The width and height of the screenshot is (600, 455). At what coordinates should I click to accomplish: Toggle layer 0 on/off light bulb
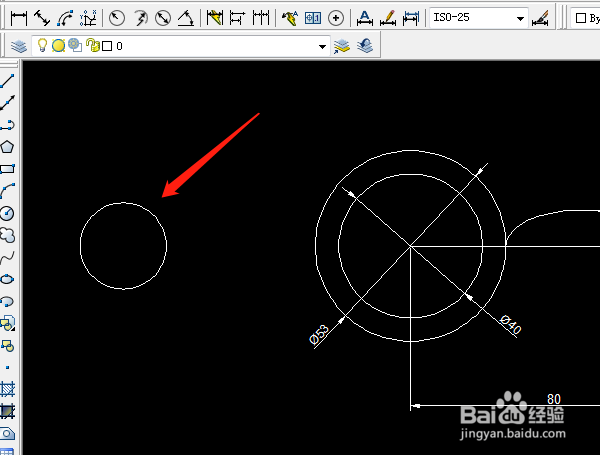[42, 46]
